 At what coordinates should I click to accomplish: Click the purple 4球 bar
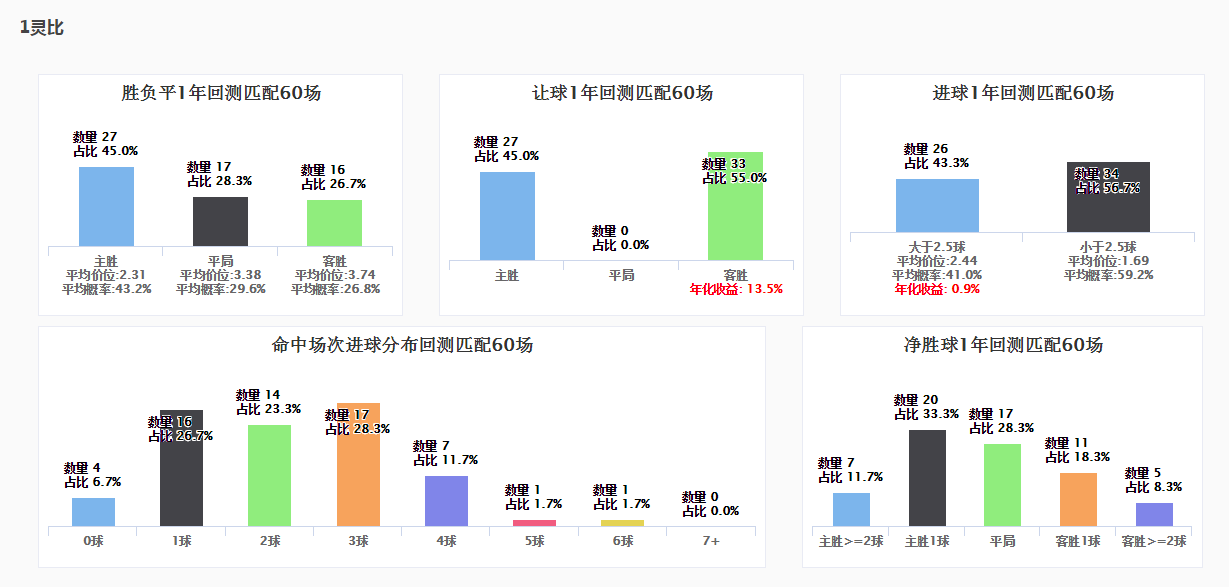(x=446, y=501)
